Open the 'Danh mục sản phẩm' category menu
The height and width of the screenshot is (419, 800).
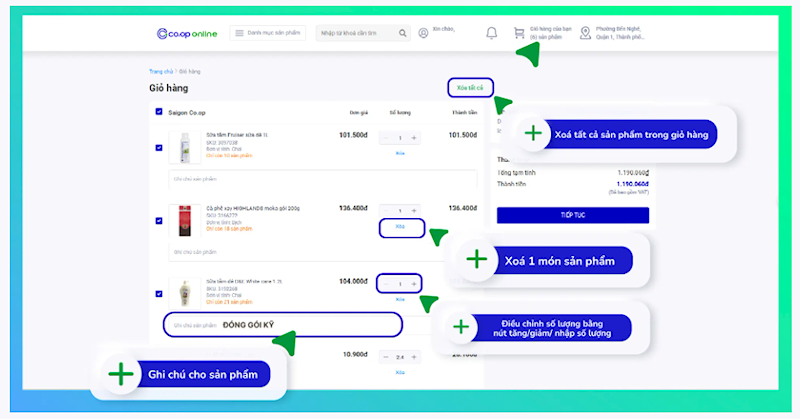pyautogui.click(x=269, y=33)
